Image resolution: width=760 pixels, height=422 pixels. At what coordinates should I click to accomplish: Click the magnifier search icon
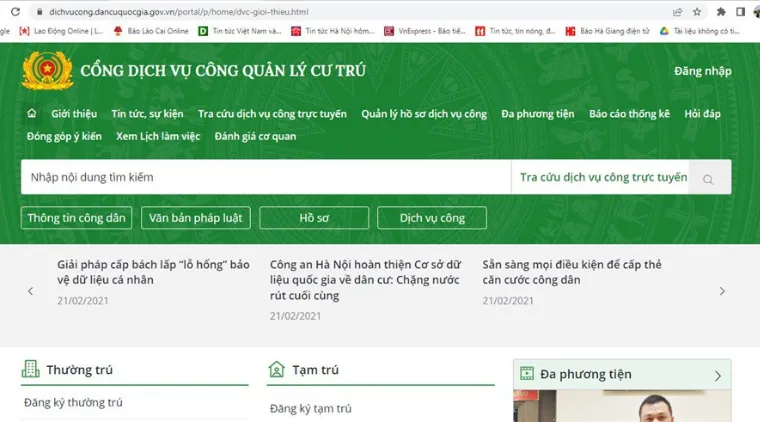[x=708, y=180]
